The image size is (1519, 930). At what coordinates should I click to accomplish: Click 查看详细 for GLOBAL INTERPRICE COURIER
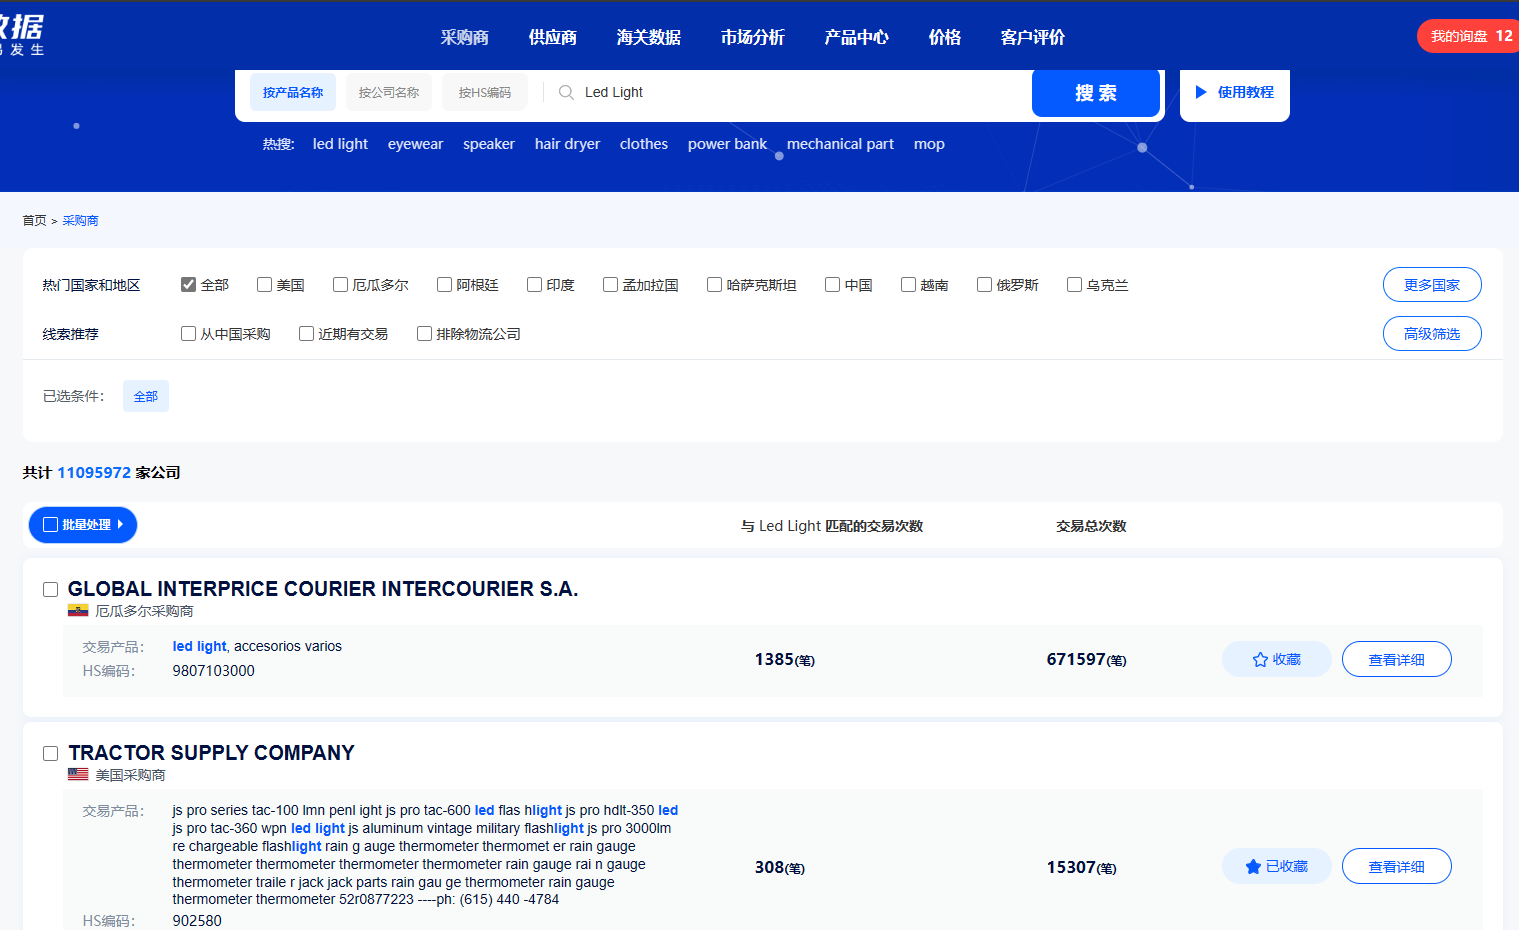click(x=1396, y=659)
